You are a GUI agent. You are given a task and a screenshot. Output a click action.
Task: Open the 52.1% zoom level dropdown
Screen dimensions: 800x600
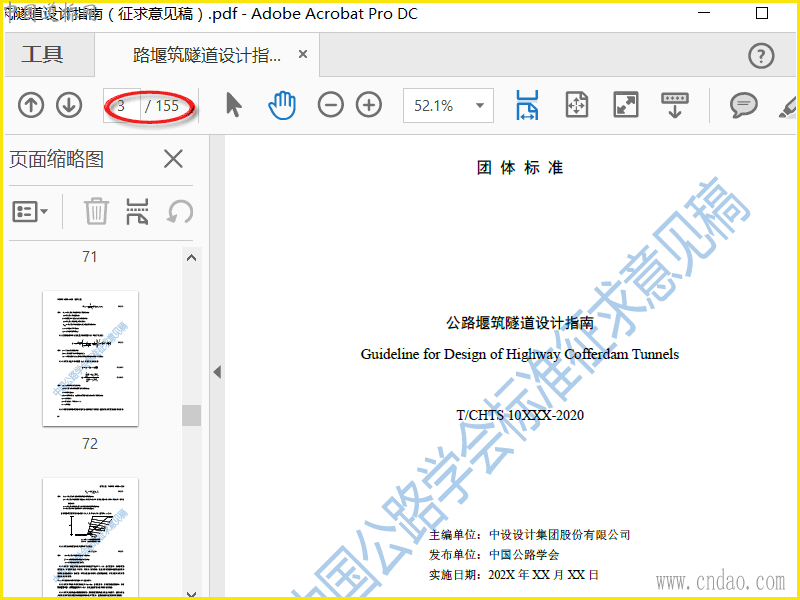(448, 106)
